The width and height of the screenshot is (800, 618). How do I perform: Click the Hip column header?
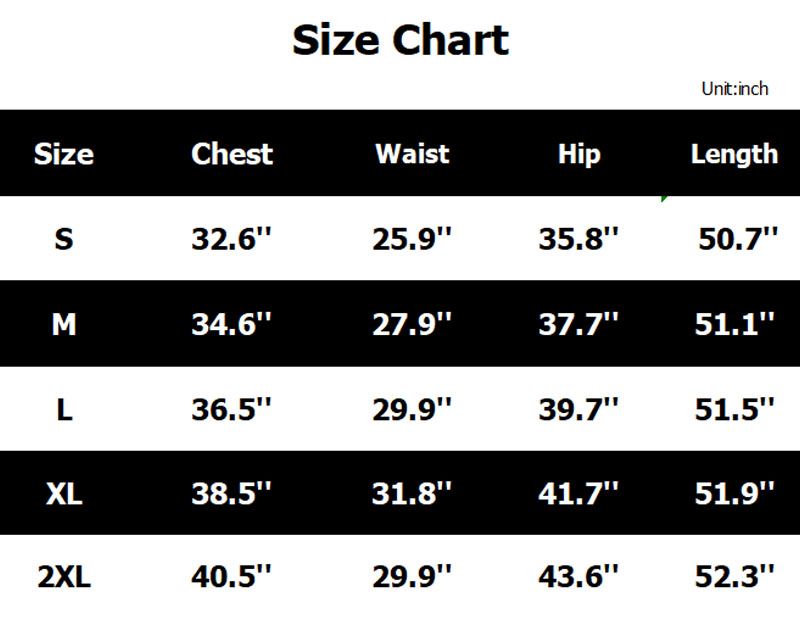(579, 154)
